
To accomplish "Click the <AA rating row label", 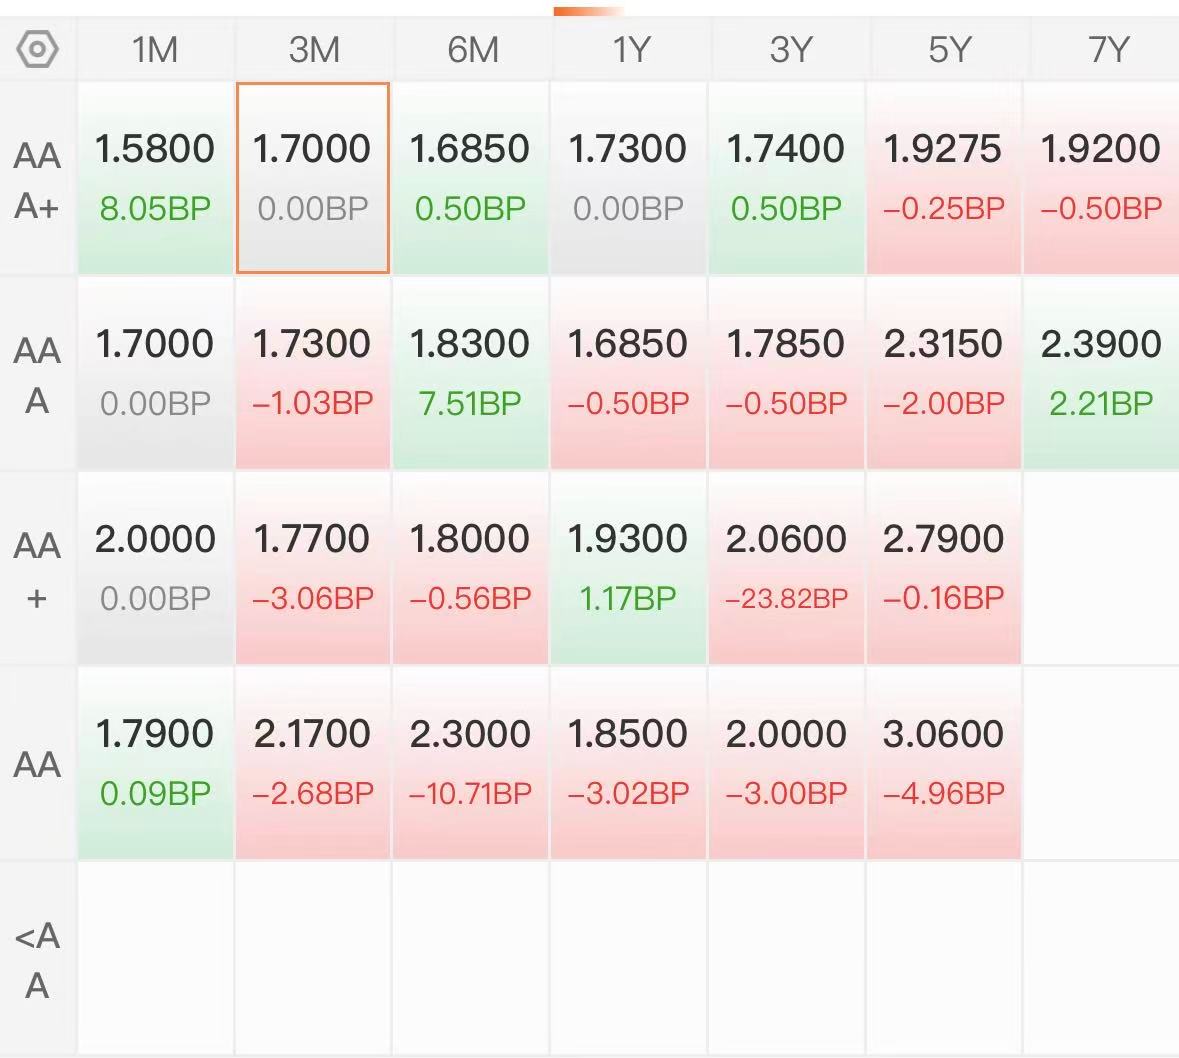I will point(38,961).
